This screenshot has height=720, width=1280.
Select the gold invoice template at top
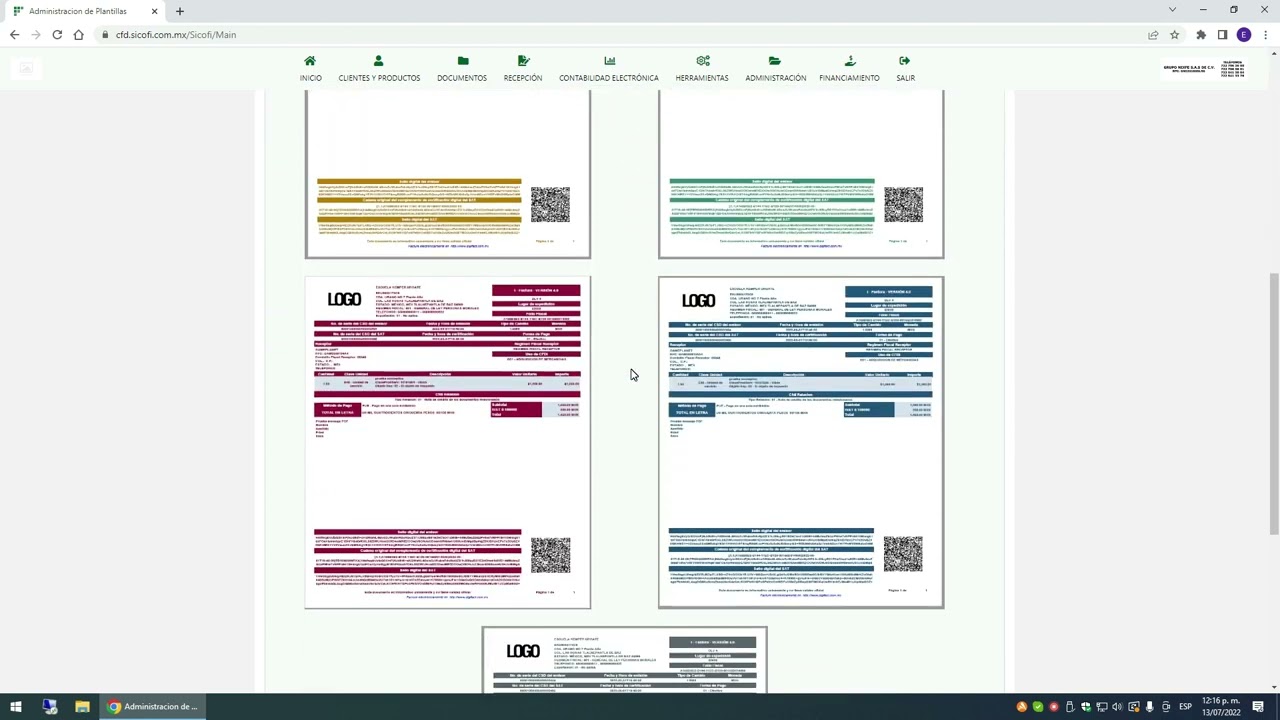click(x=448, y=174)
